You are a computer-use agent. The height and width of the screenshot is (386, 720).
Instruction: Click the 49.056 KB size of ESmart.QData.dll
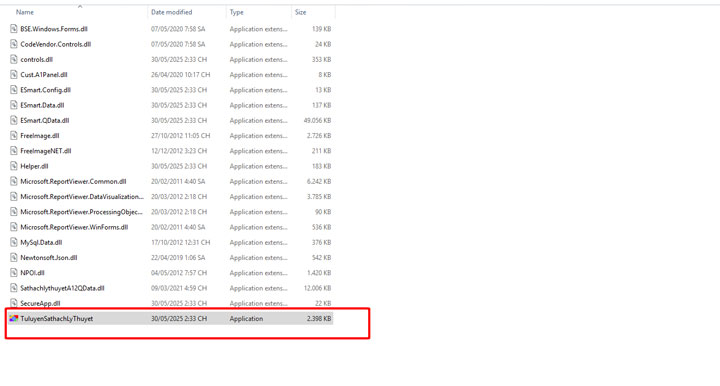(x=317, y=120)
